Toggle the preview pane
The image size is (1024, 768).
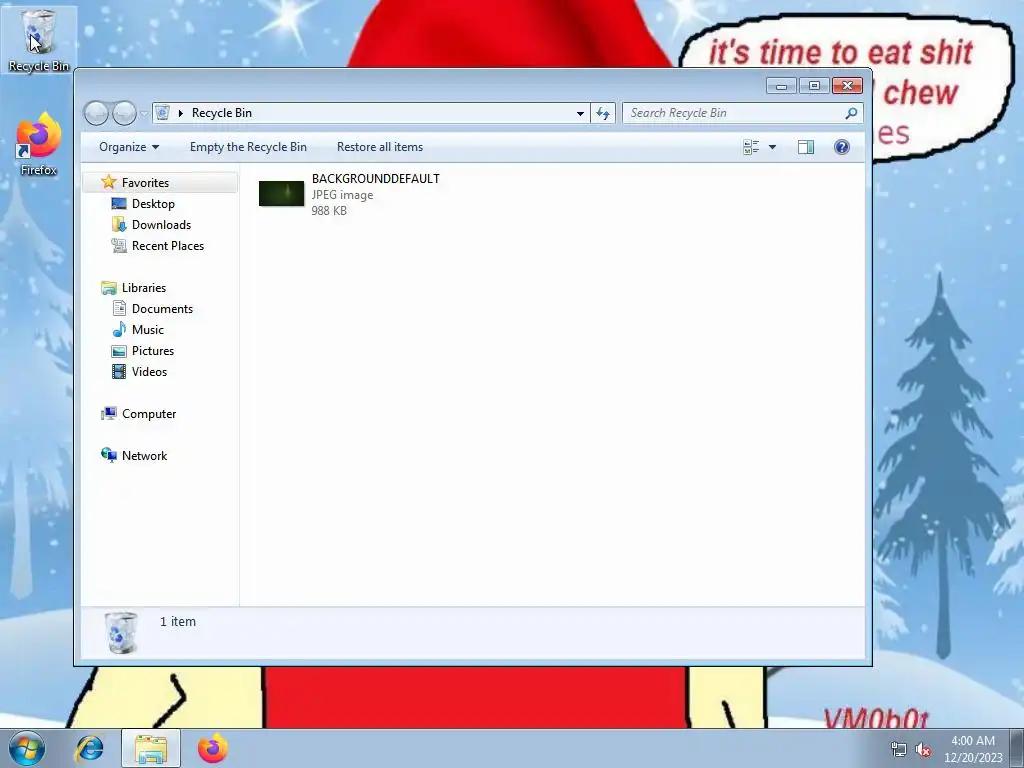point(806,147)
